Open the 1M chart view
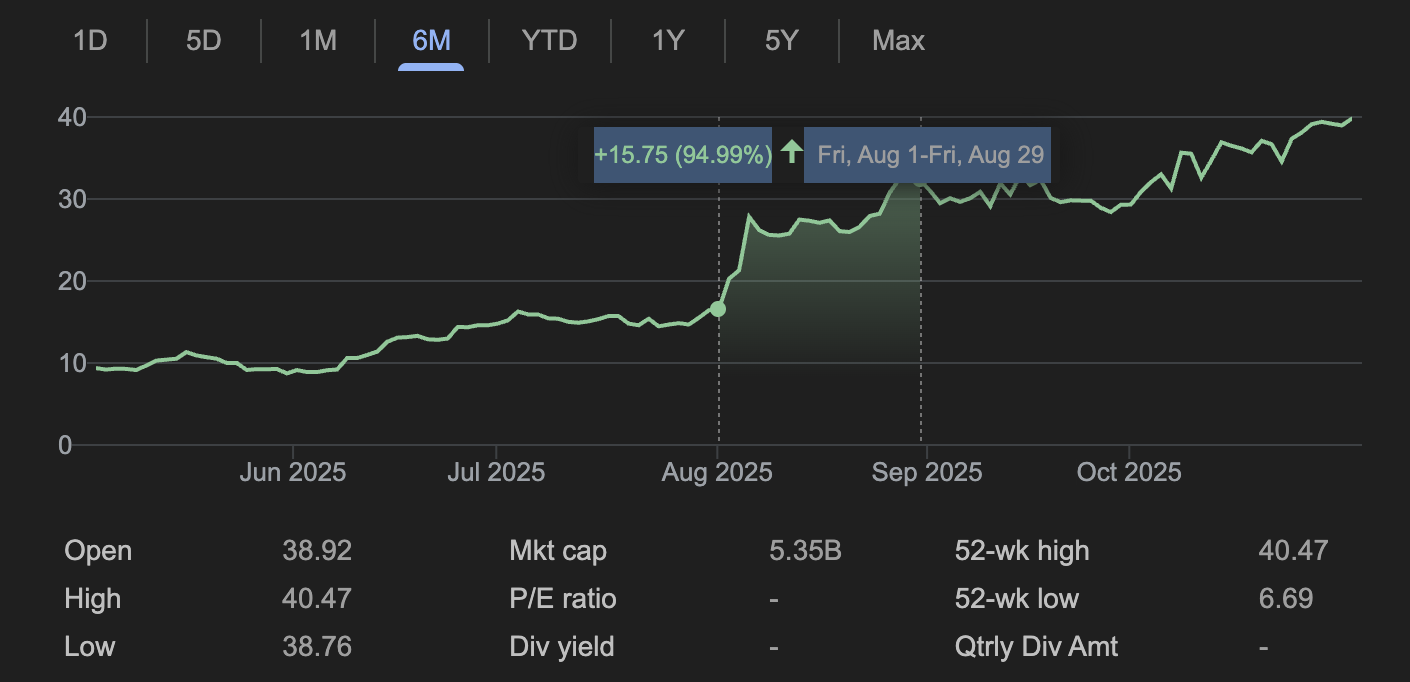The height and width of the screenshot is (682, 1410). pos(317,41)
